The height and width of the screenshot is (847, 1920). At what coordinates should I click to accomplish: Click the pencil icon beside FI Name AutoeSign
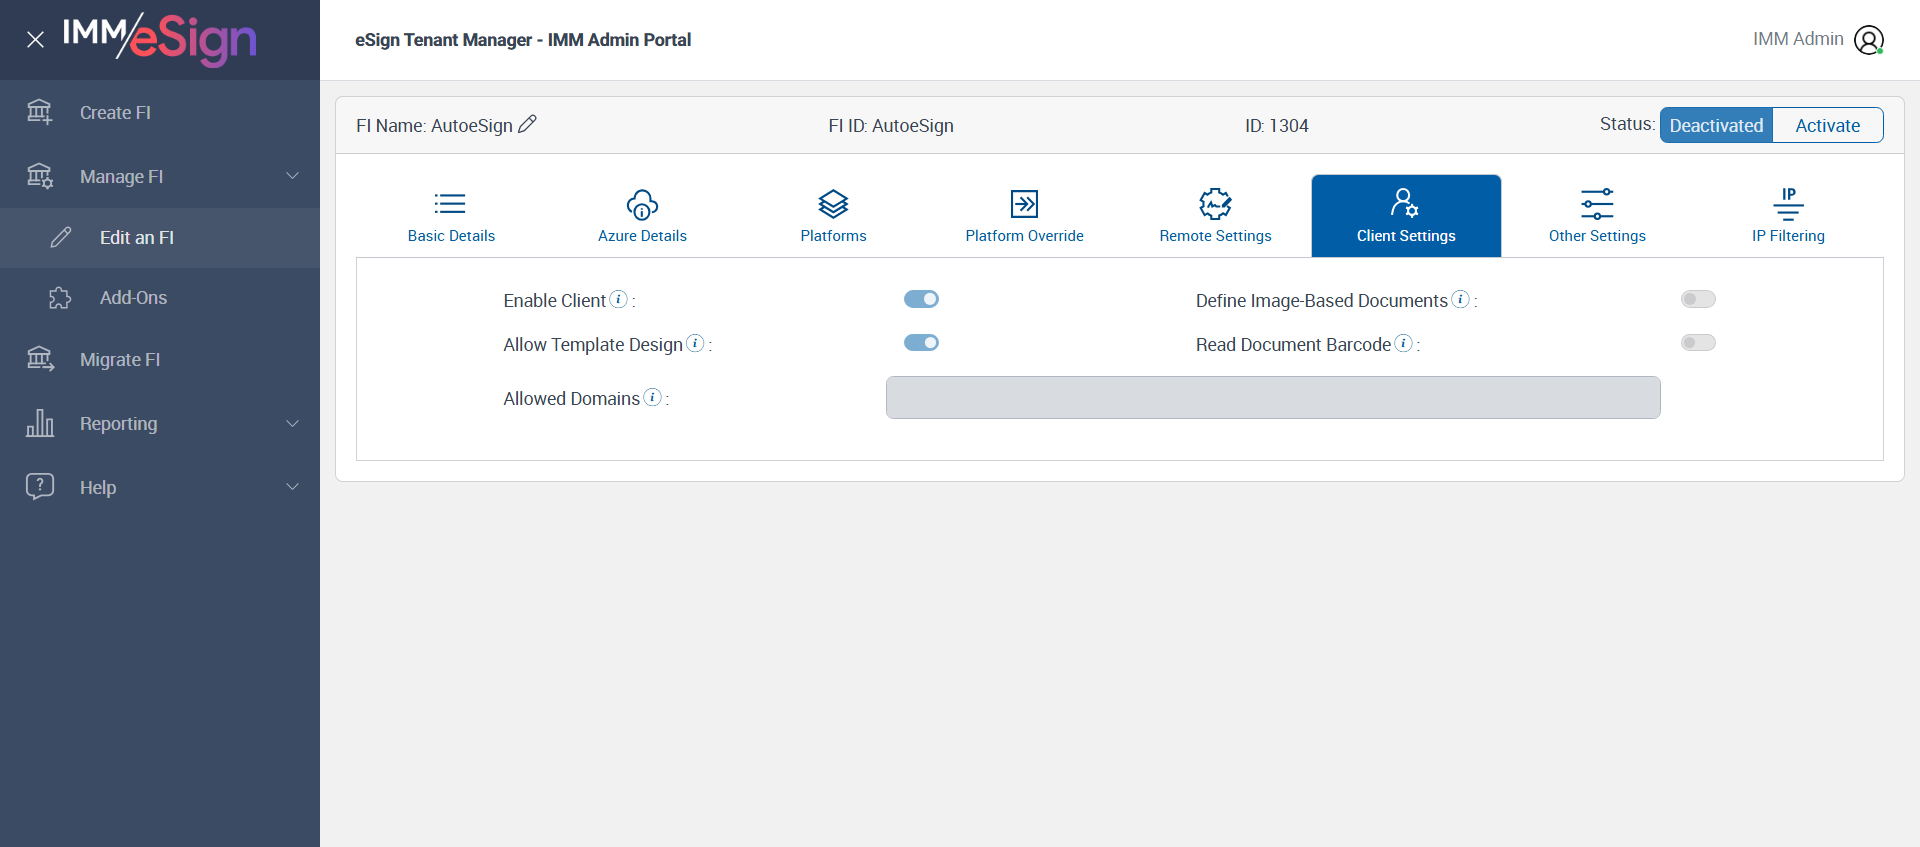[528, 124]
